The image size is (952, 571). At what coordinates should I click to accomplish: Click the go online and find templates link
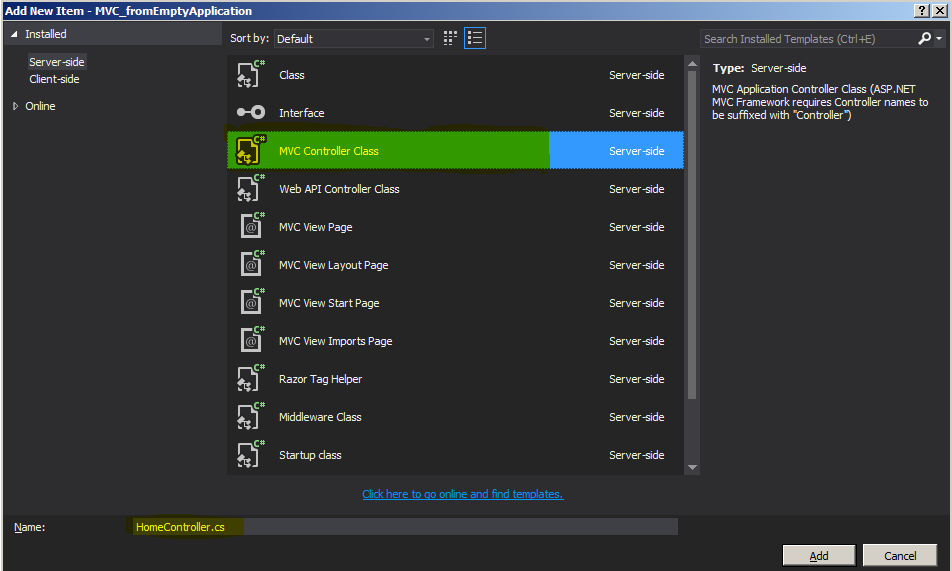463,494
